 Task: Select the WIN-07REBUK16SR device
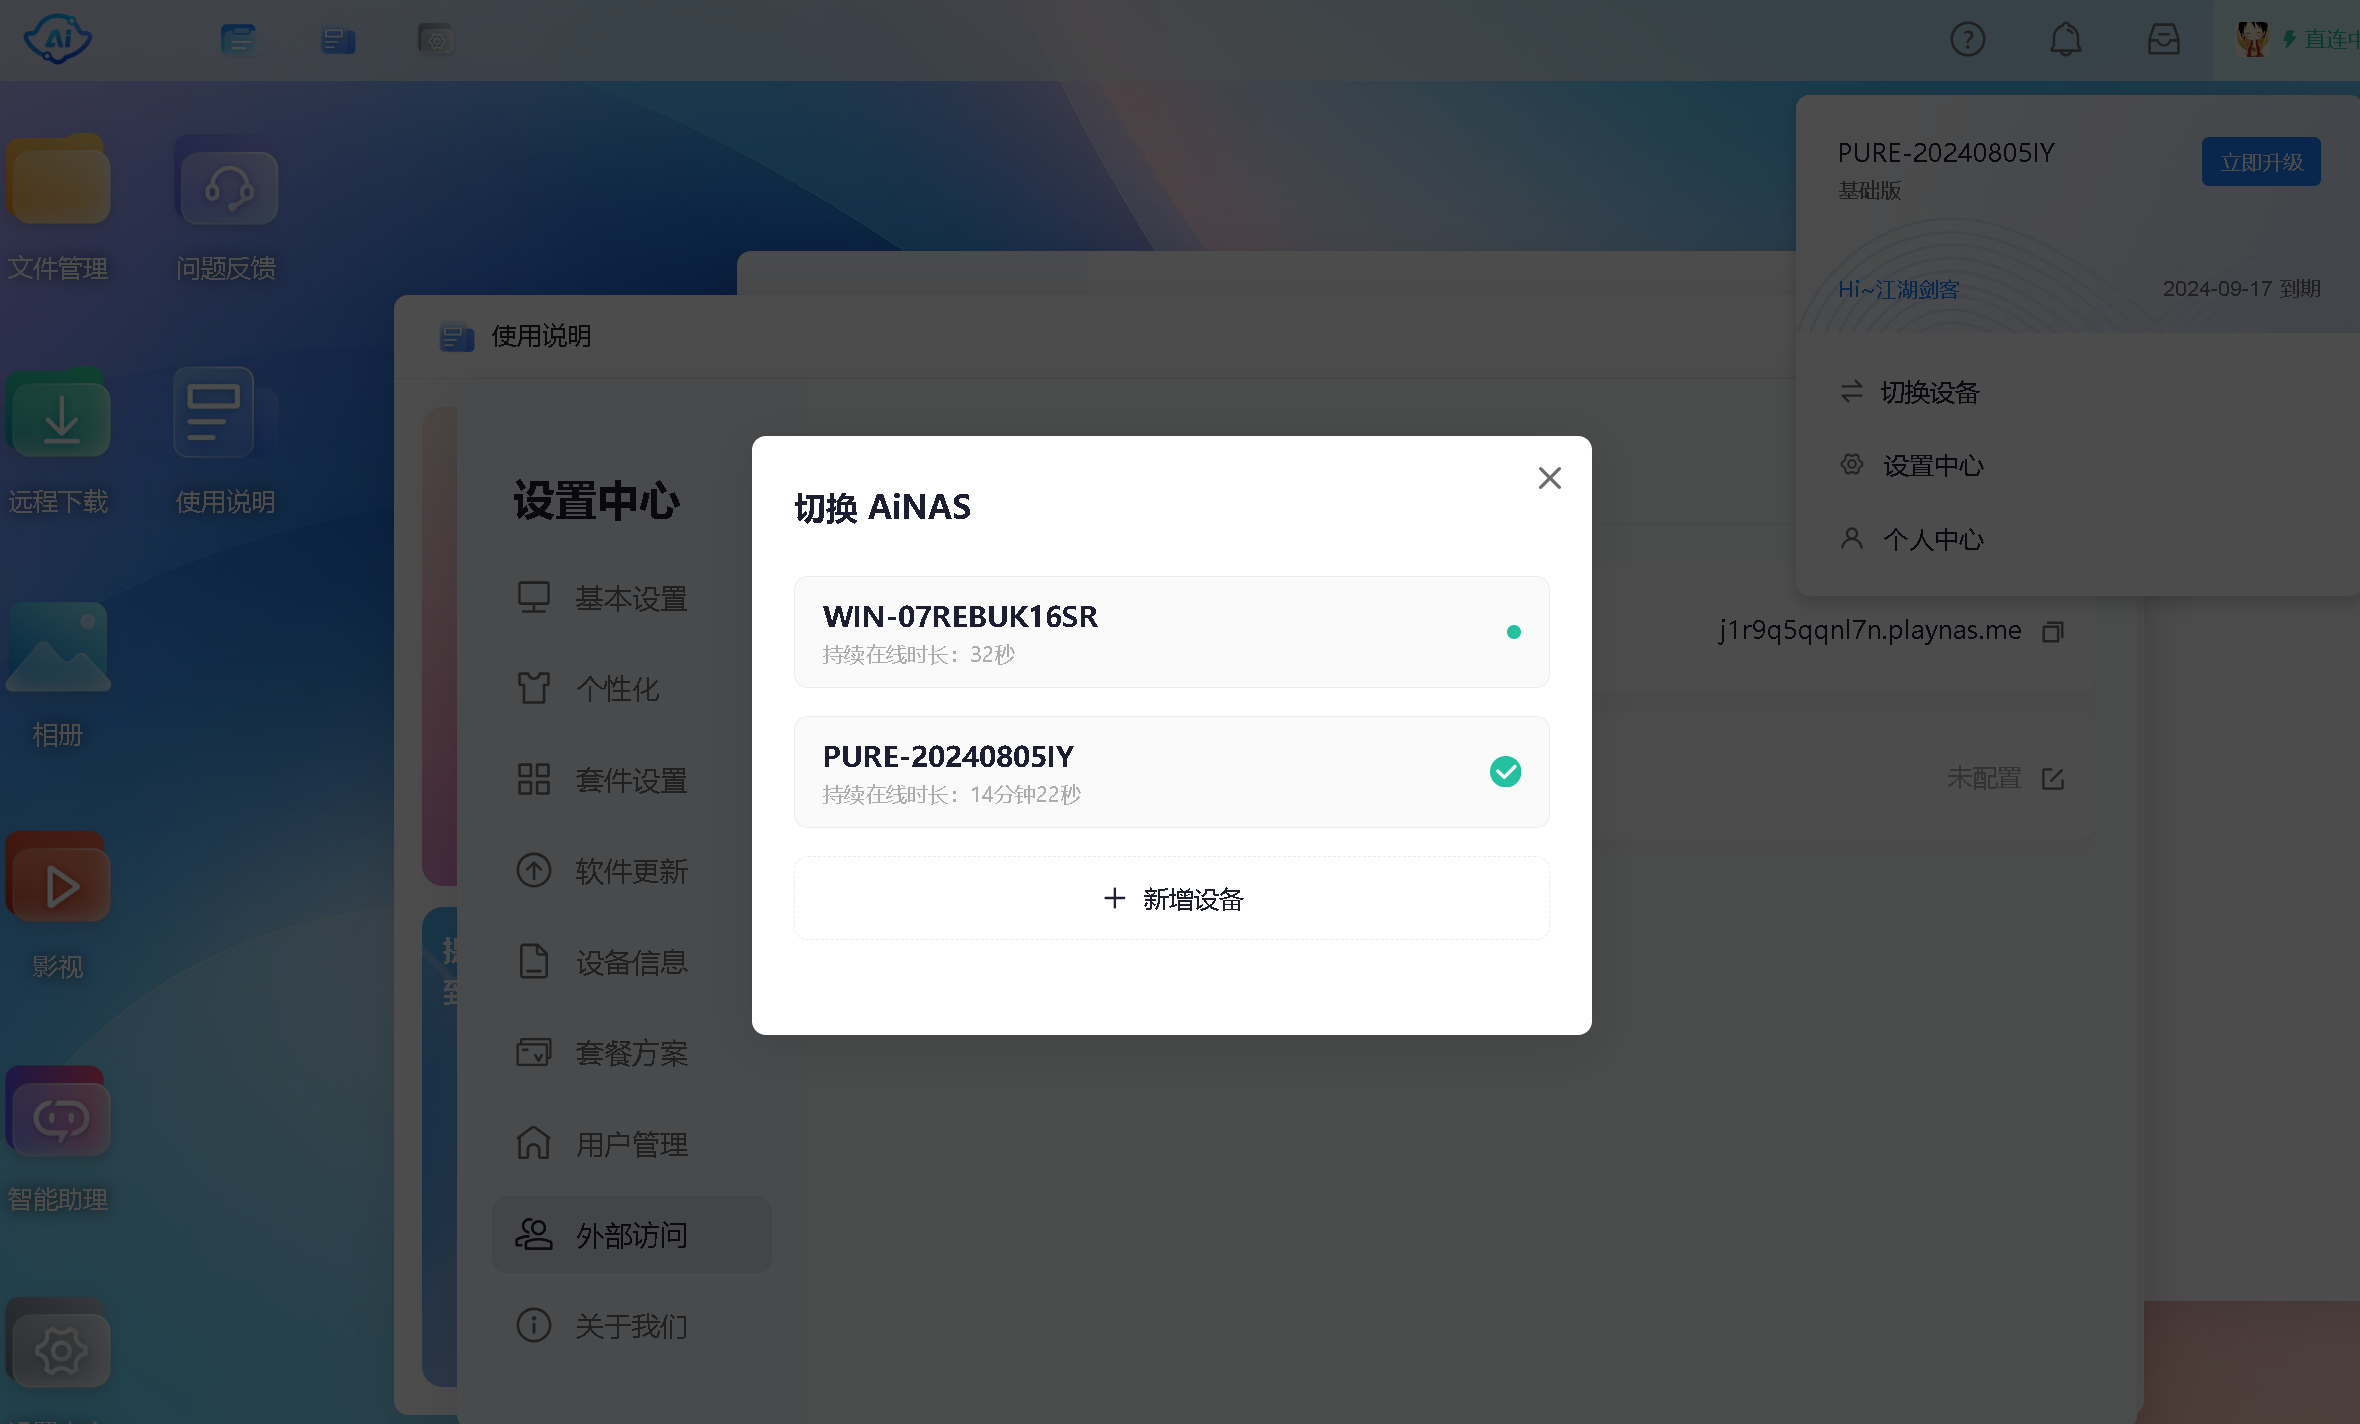coord(1171,632)
